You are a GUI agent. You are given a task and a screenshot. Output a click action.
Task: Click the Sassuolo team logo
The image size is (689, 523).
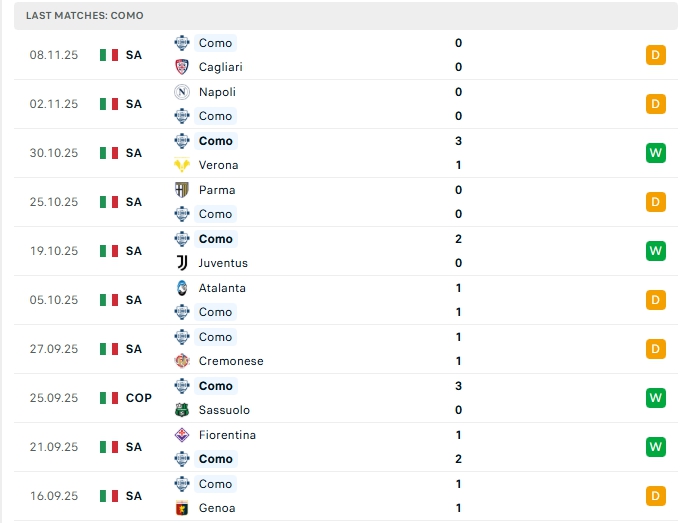(x=182, y=410)
